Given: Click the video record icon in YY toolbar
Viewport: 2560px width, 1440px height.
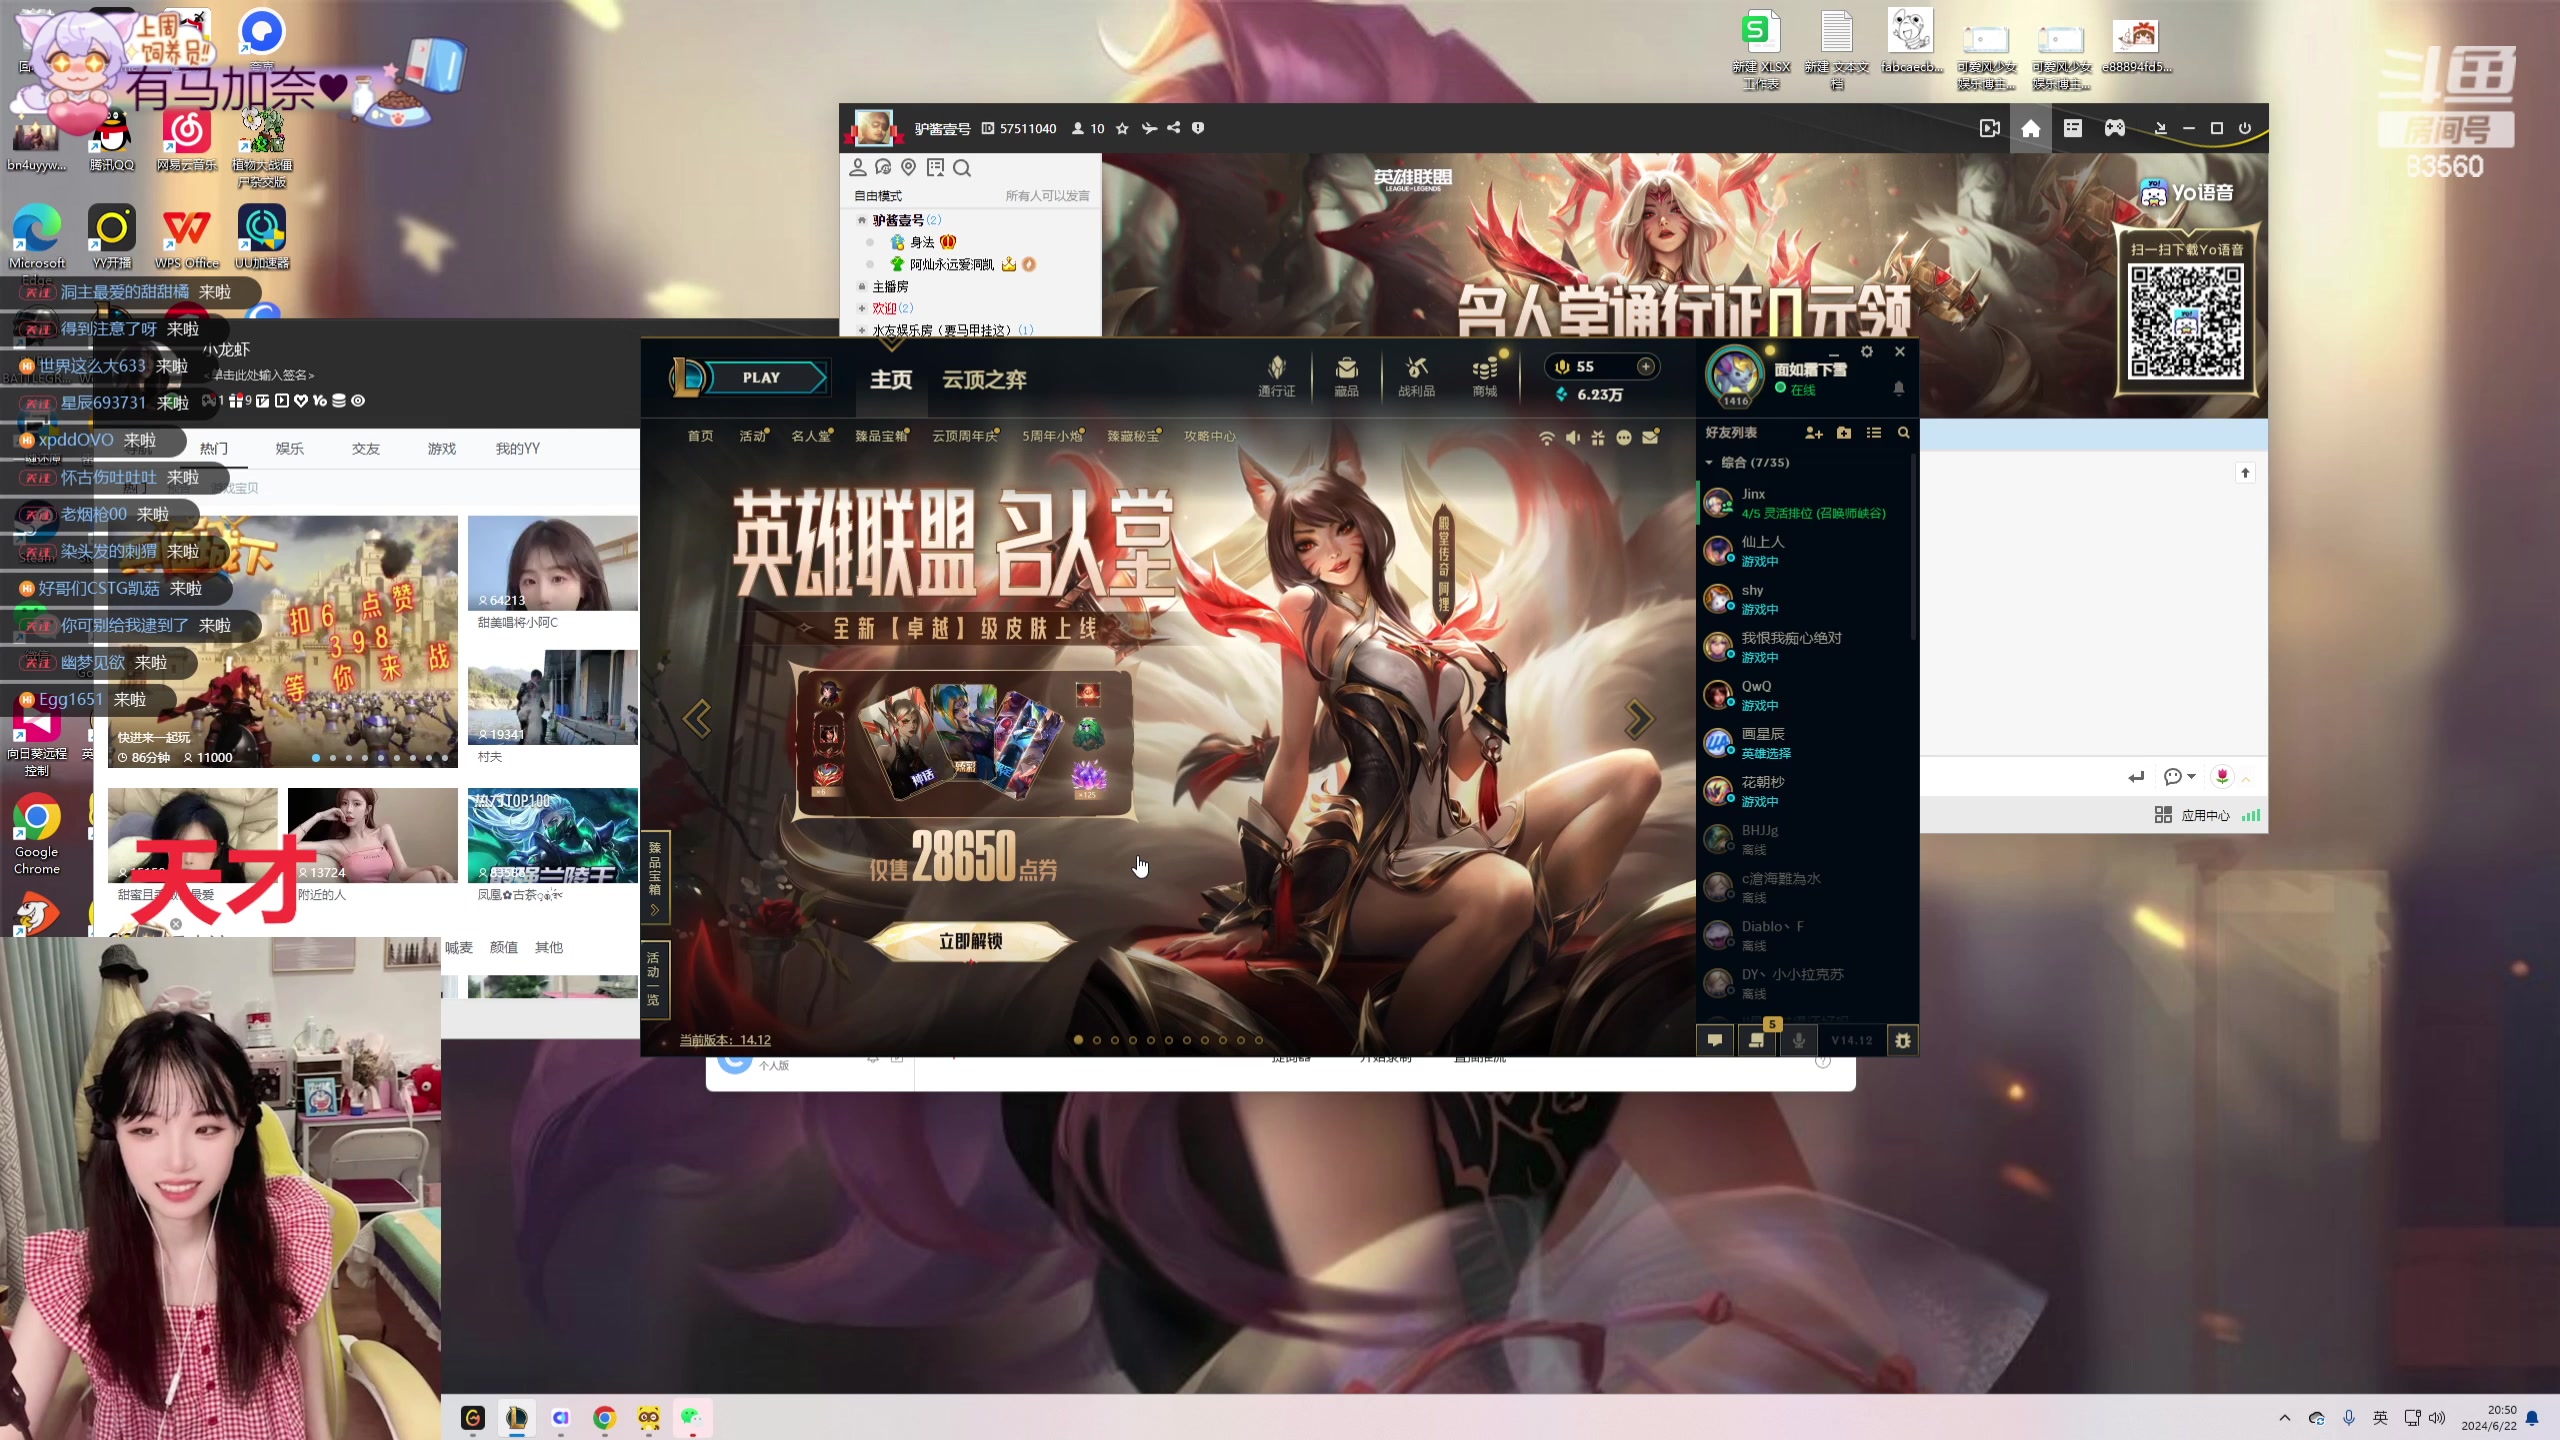Looking at the screenshot, I should click(x=1990, y=128).
